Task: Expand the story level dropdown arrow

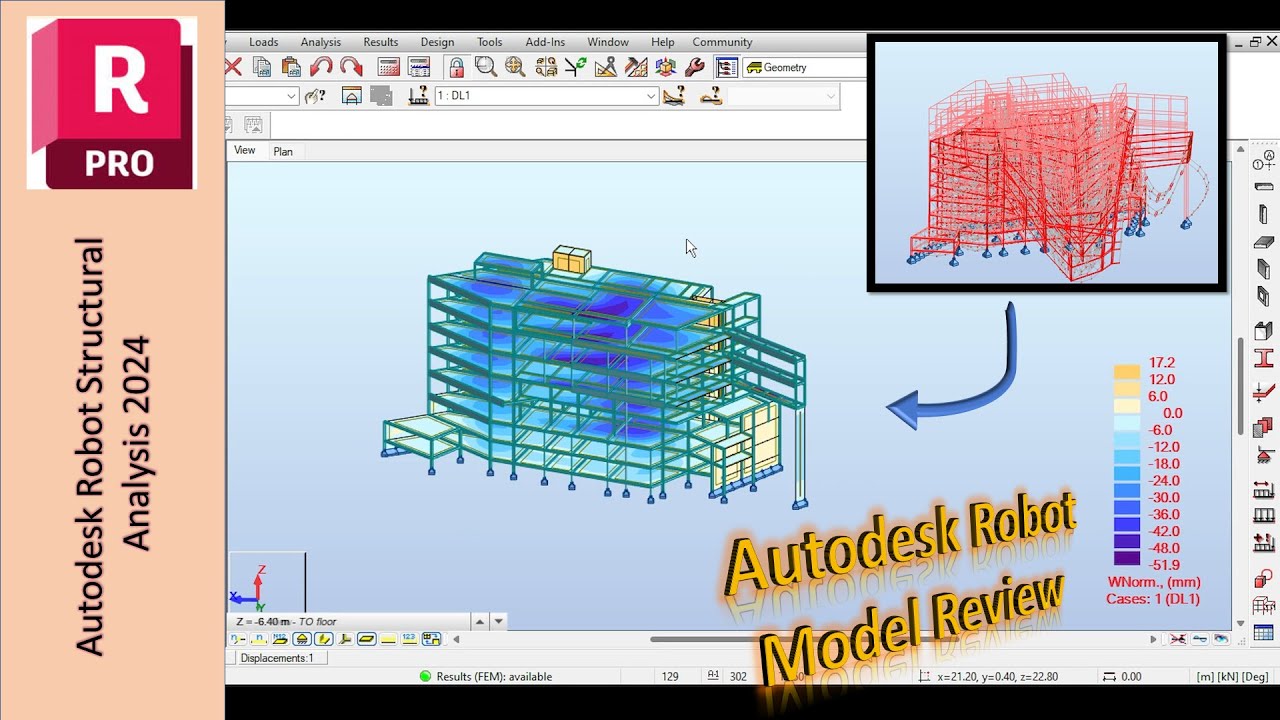Action: pyautogui.click(x=498, y=621)
